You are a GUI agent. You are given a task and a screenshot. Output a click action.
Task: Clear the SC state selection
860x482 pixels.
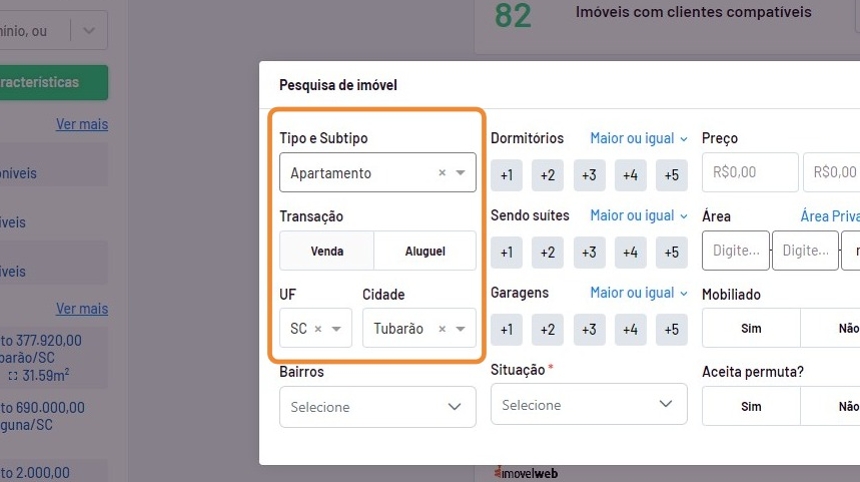[x=318, y=329]
